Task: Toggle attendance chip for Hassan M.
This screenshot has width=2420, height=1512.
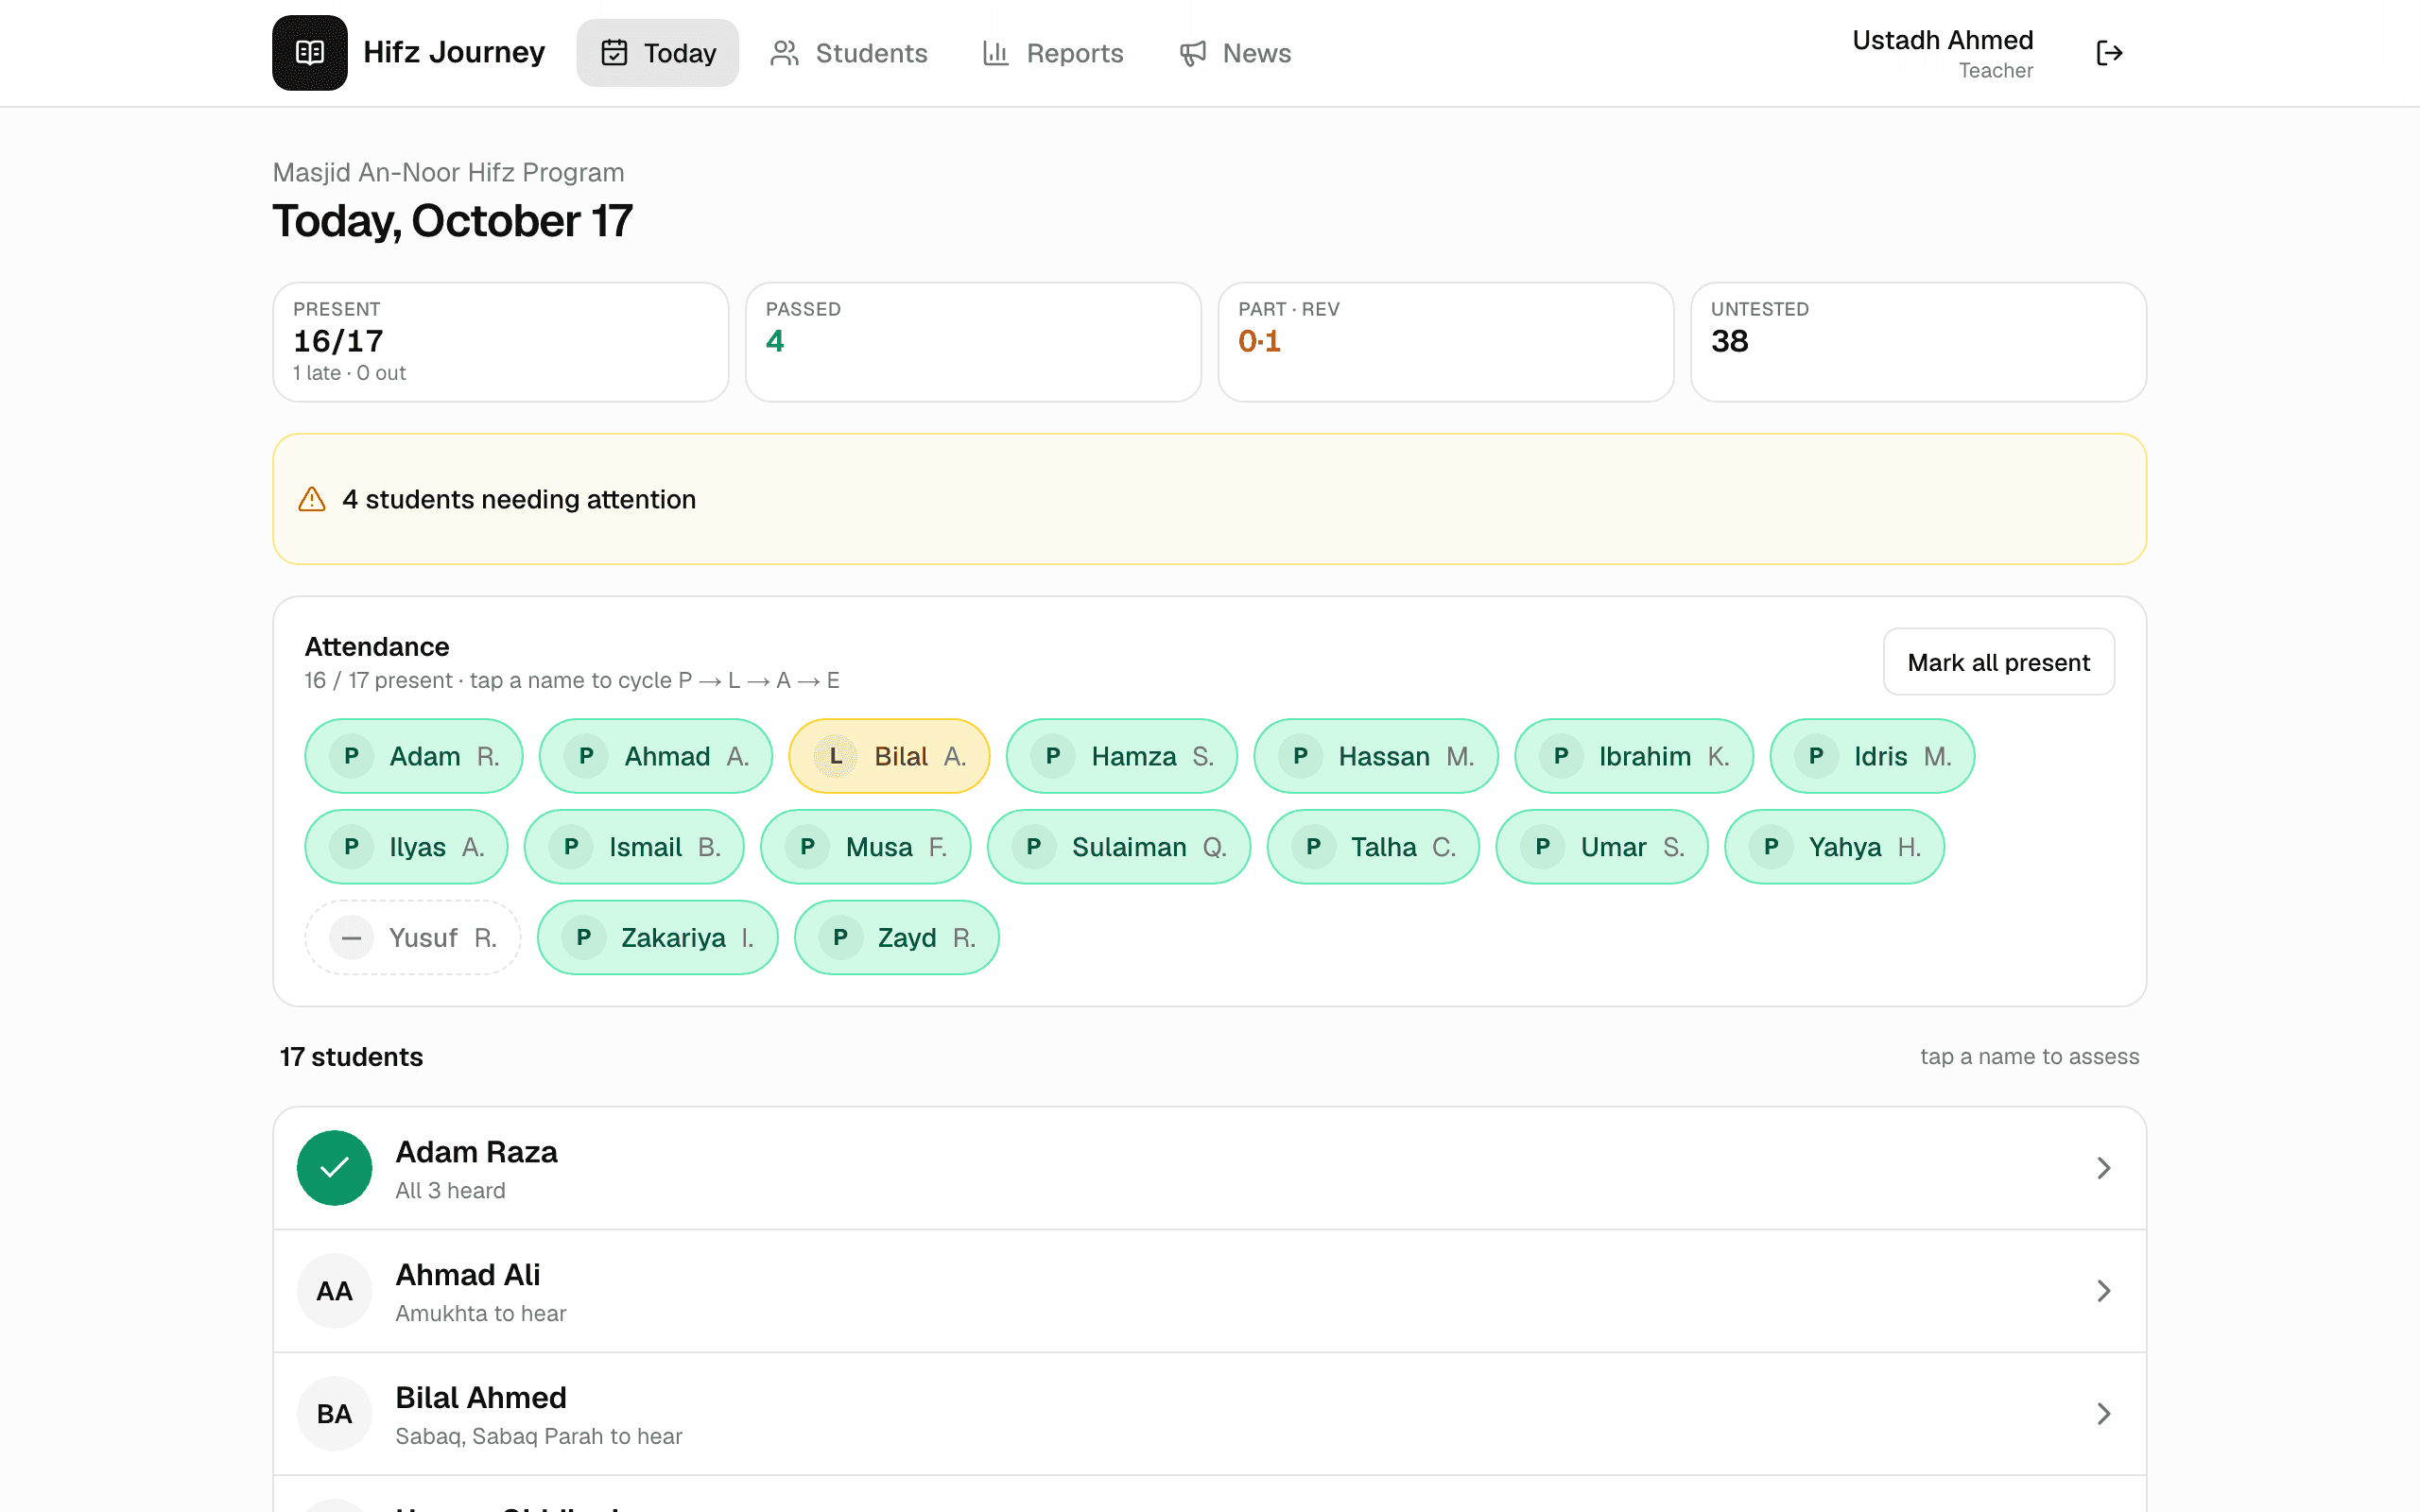Action: pyautogui.click(x=1376, y=756)
